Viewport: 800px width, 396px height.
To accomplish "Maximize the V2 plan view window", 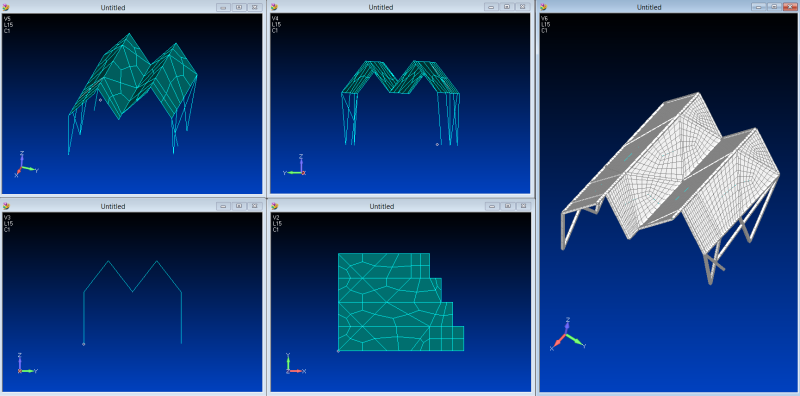I will click(507, 206).
